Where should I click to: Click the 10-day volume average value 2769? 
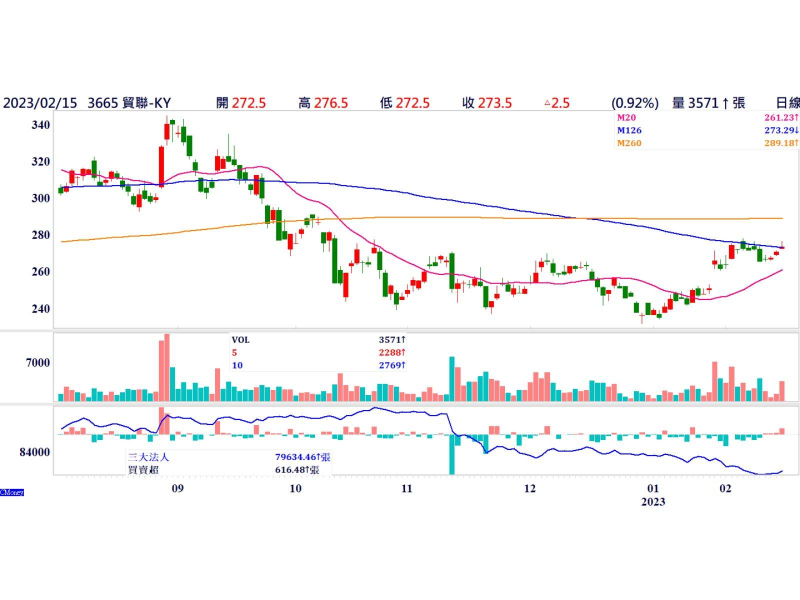[x=392, y=365]
